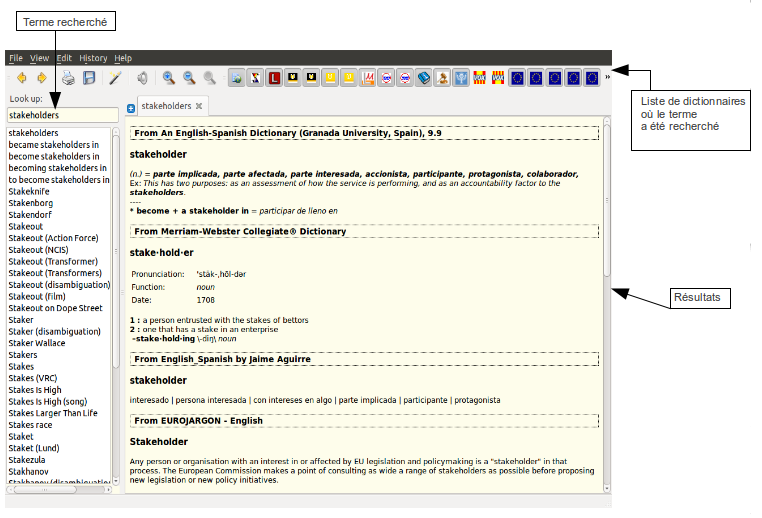Image resolution: width=762 pixels, height=518 pixels.
Task: Select 'Stakeknife' in the word list
Action: [x=29, y=191]
